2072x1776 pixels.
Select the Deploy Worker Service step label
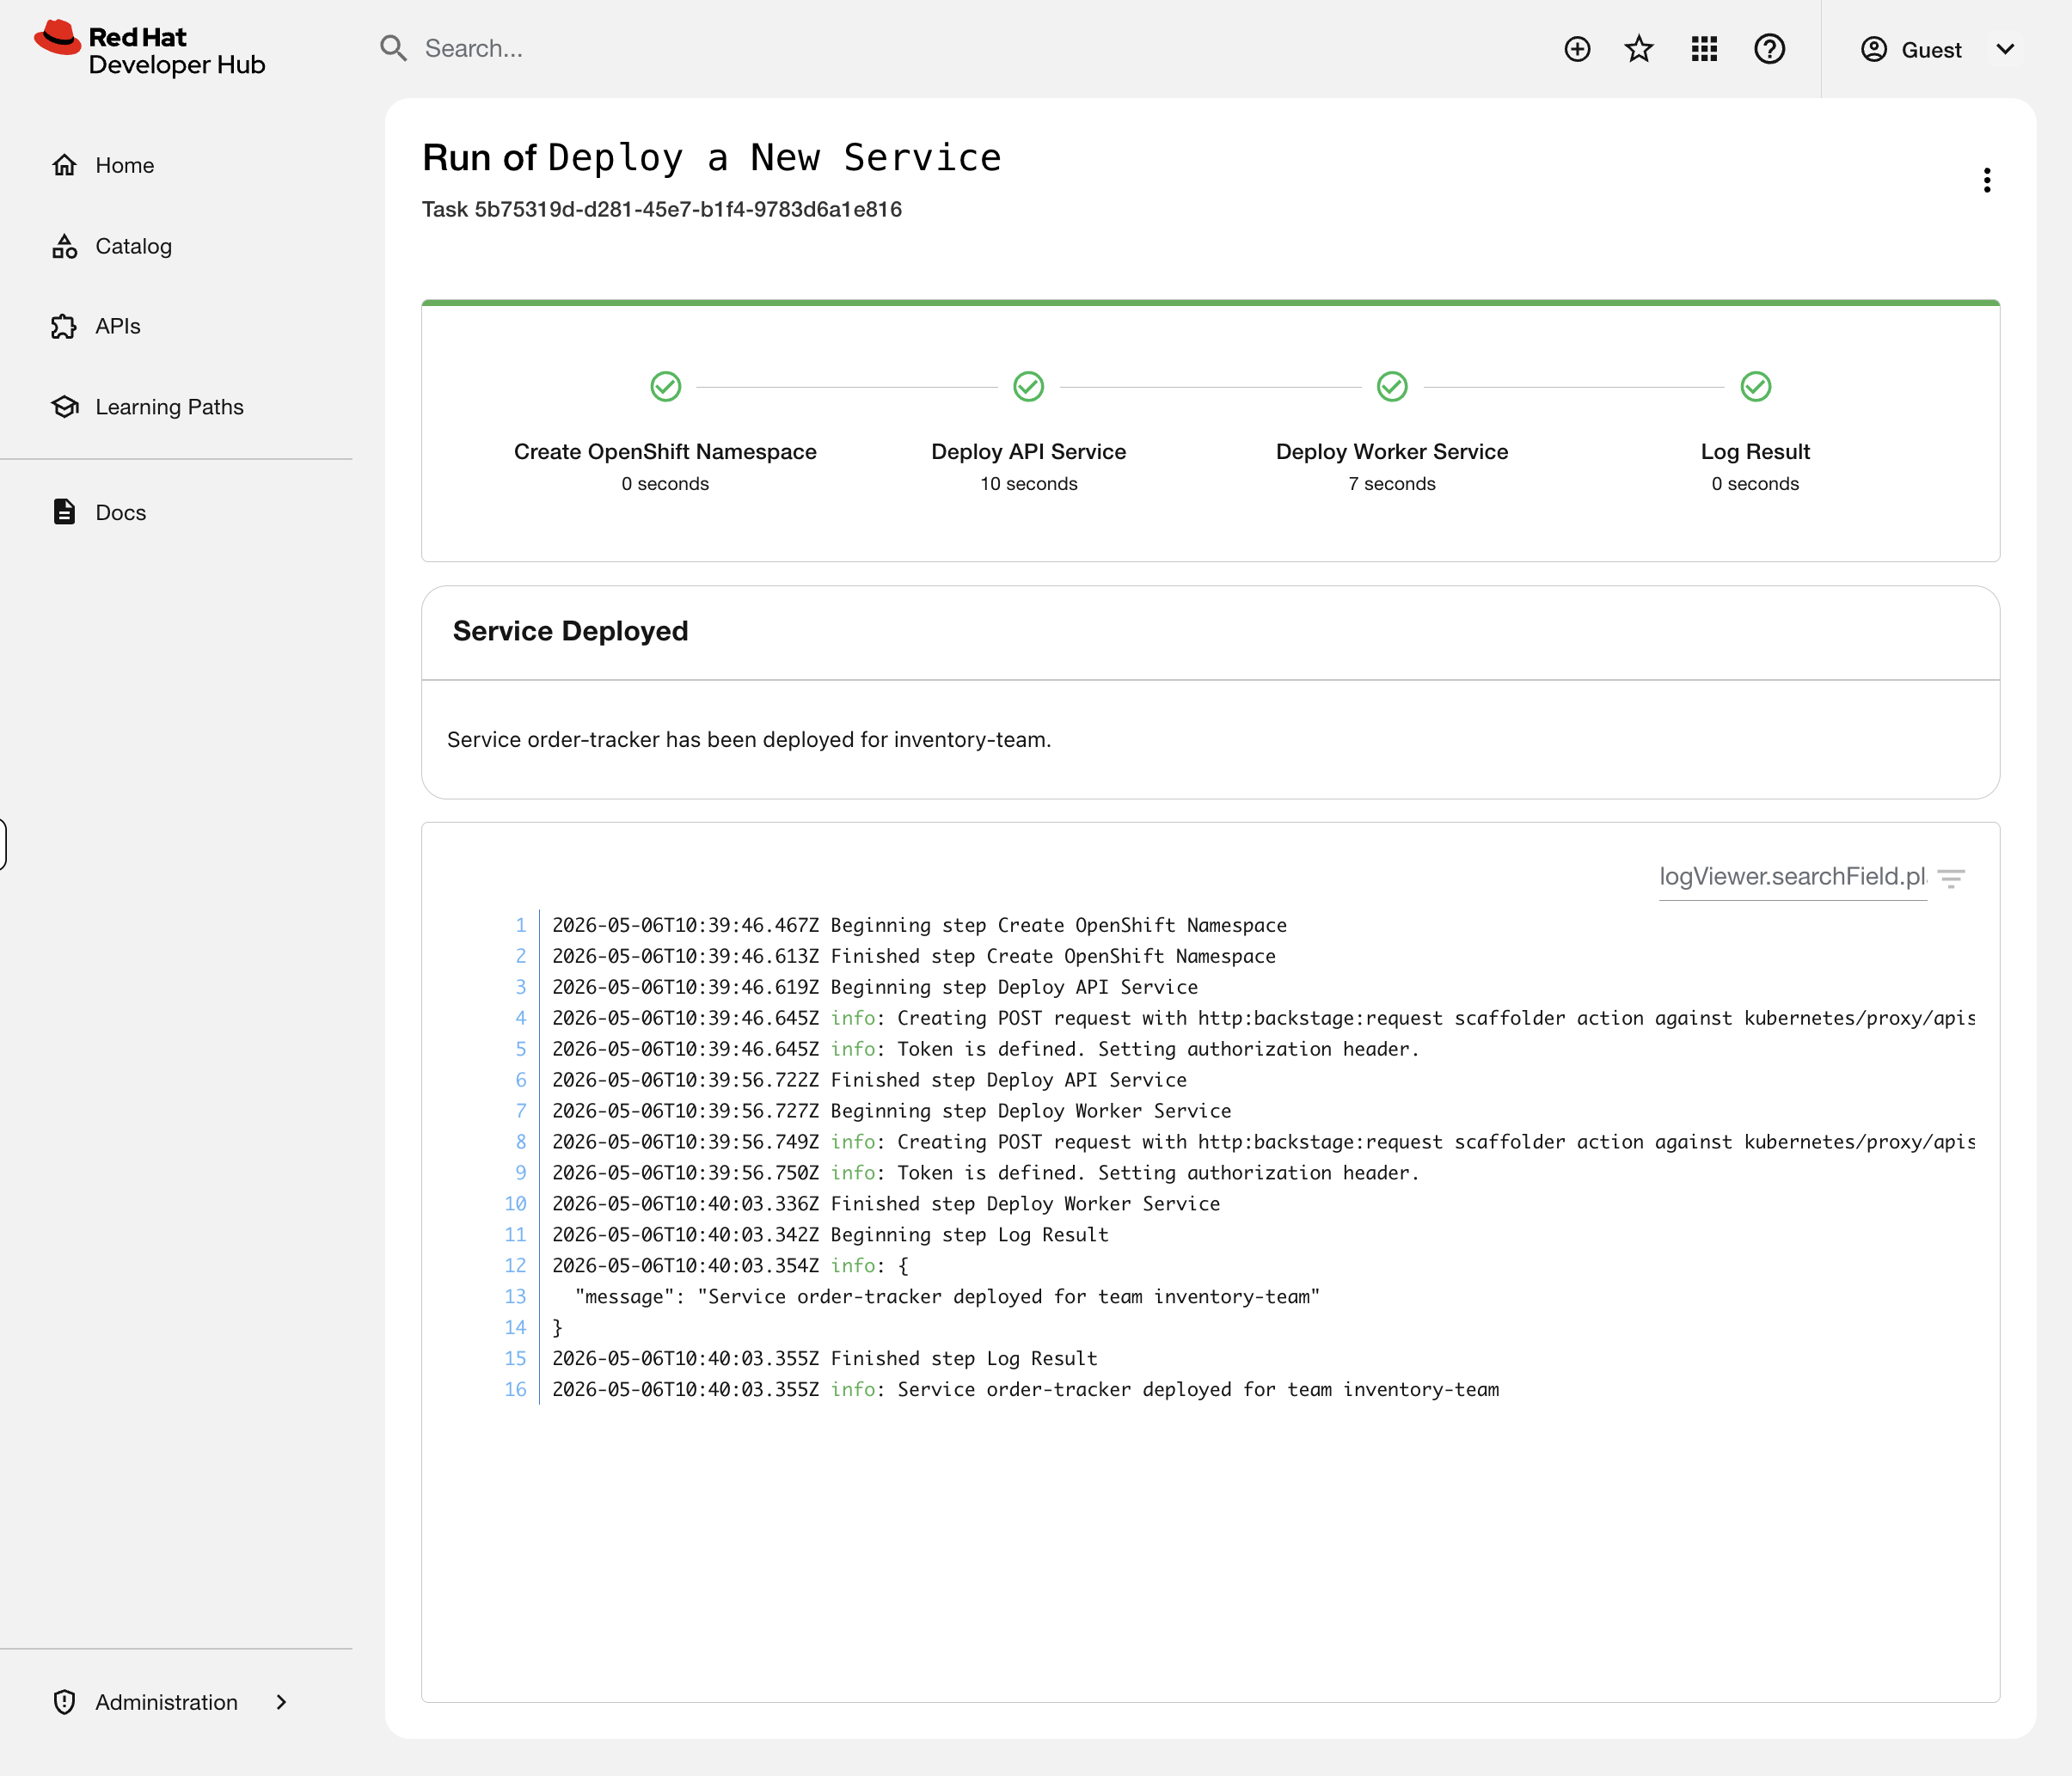(1392, 452)
